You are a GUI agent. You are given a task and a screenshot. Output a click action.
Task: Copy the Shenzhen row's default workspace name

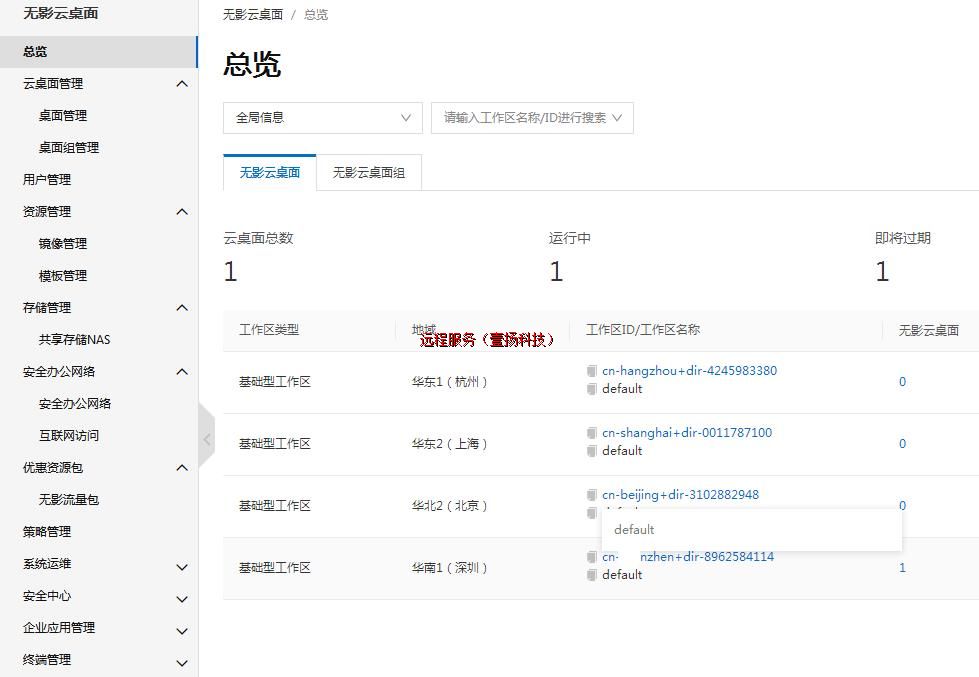592,575
